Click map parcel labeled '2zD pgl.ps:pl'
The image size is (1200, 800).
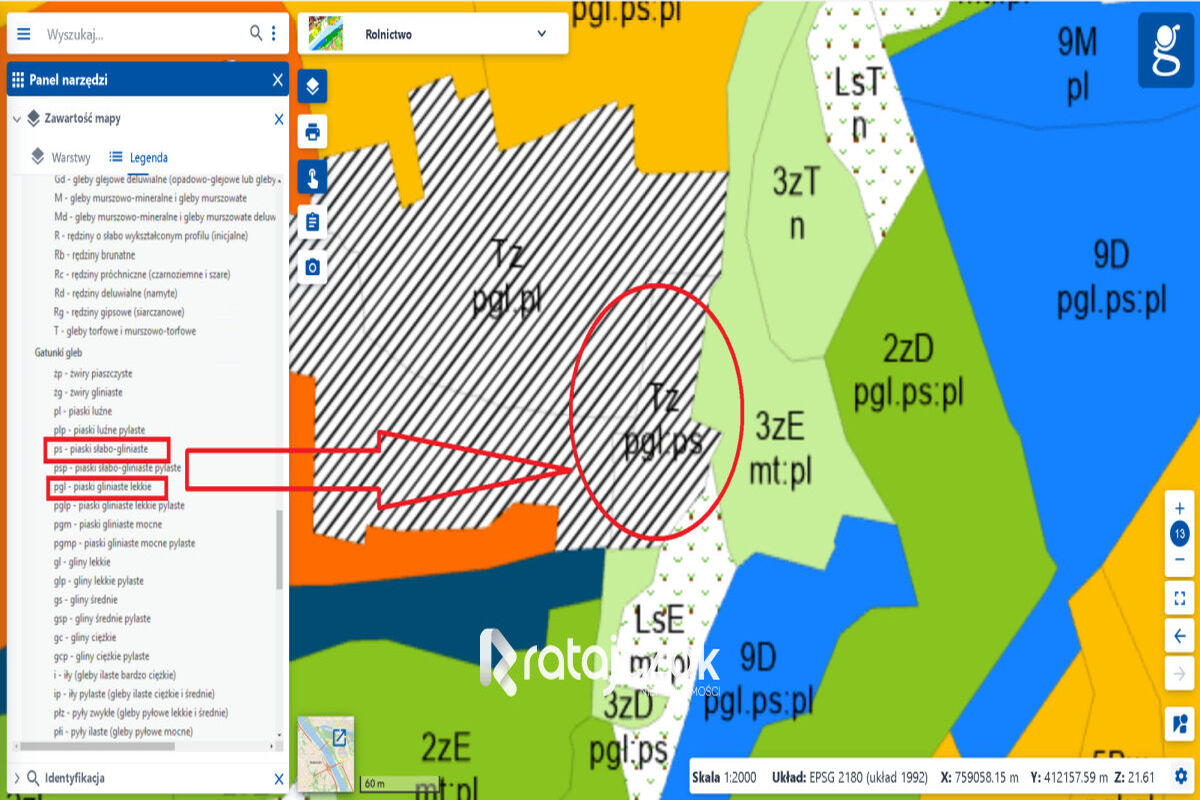(x=908, y=372)
